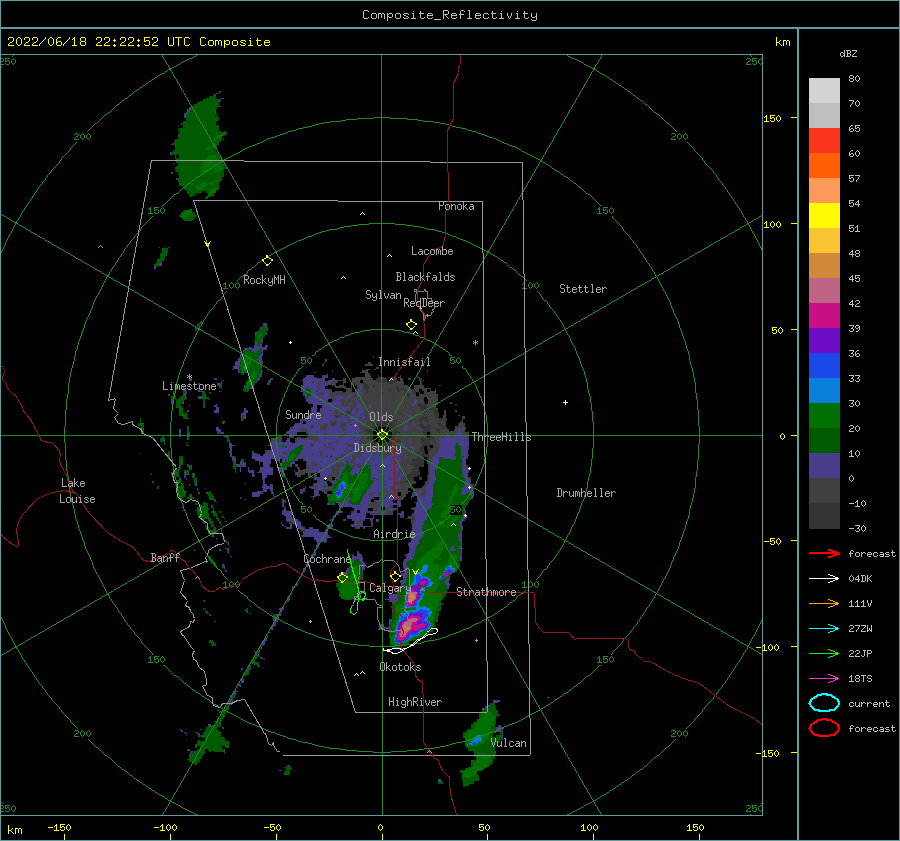Select the purple 36-39 dBZ color swatch
Screen dimensions: 900x841
(x=824, y=340)
